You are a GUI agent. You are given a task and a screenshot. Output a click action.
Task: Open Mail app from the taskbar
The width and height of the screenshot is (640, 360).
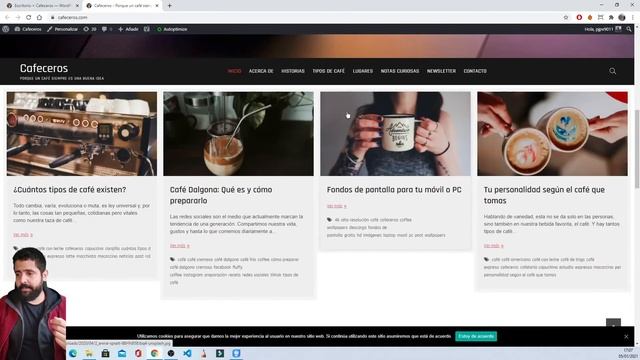pyautogui.click(x=122, y=353)
